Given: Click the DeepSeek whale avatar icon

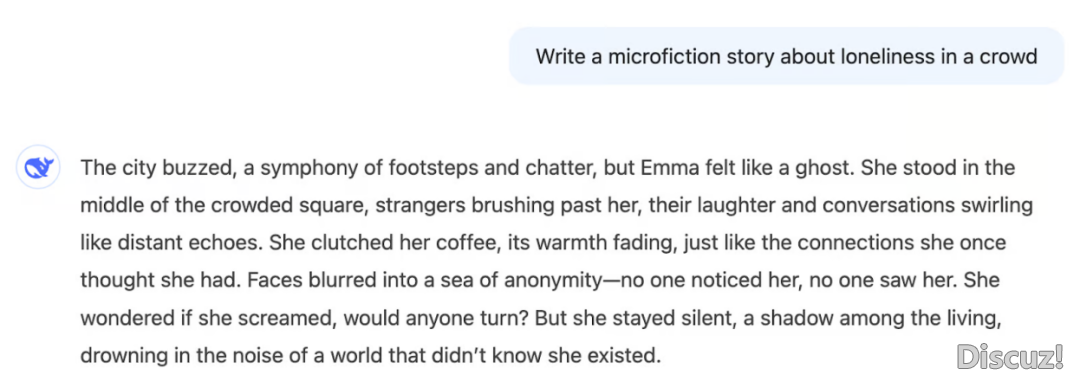Looking at the screenshot, I should pyautogui.click(x=39, y=167).
